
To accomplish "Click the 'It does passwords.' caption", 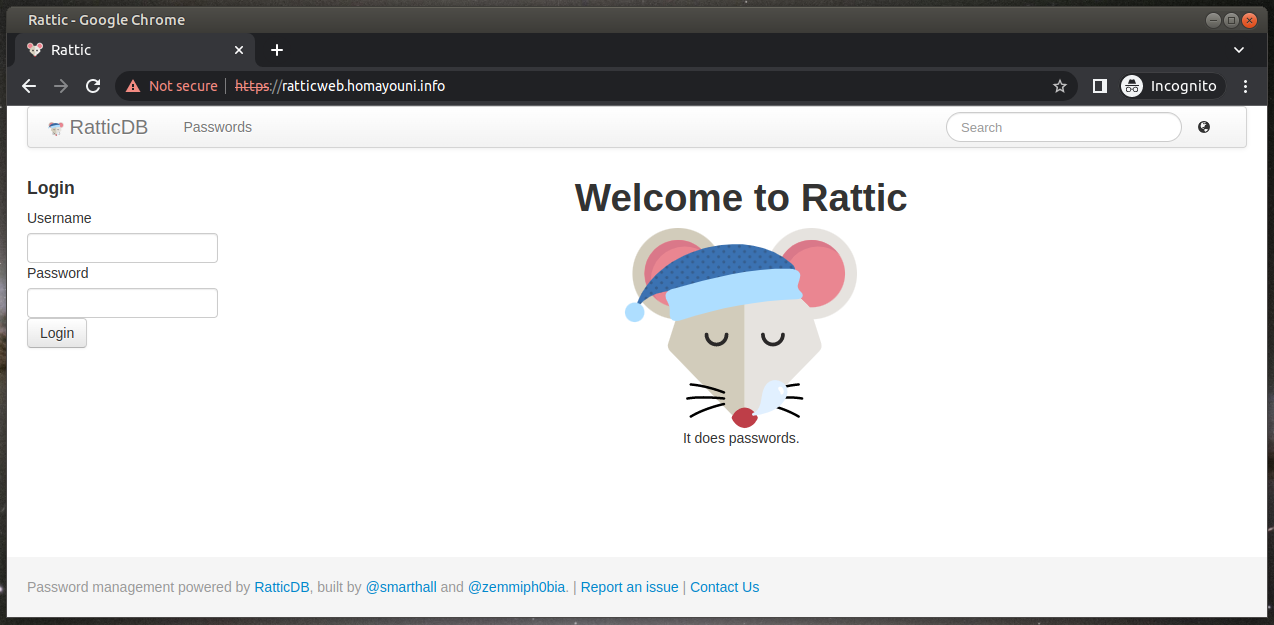I will (741, 438).
